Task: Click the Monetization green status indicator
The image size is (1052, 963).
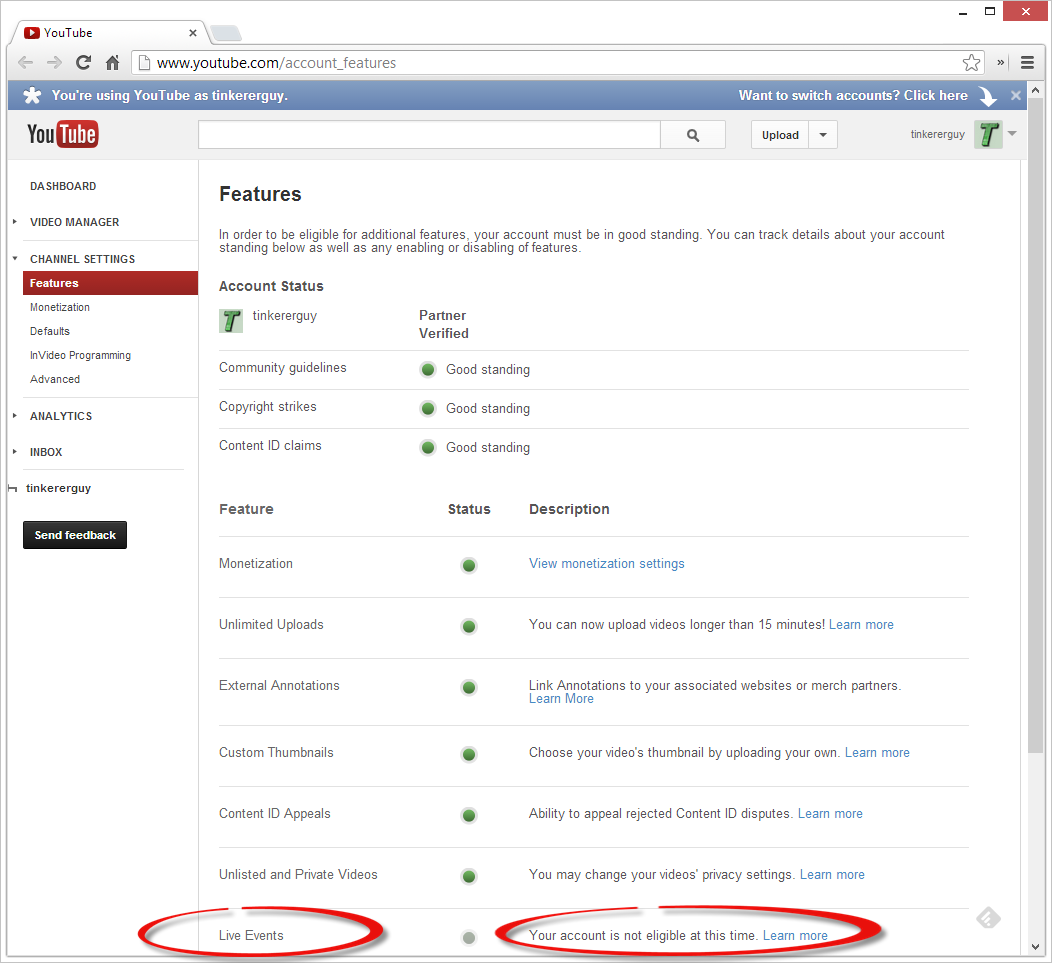Action: tap(469, 565)
